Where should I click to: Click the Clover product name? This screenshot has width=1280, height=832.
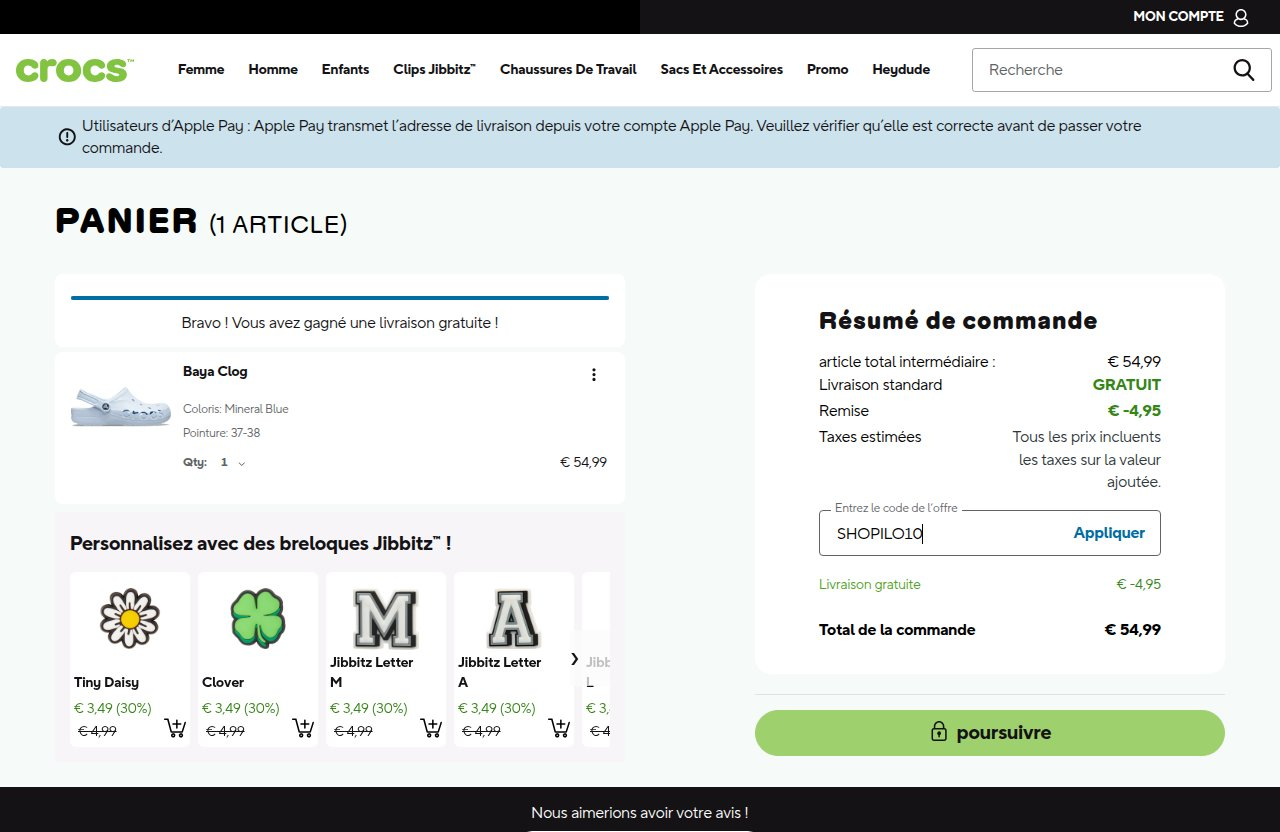(223, 682)
